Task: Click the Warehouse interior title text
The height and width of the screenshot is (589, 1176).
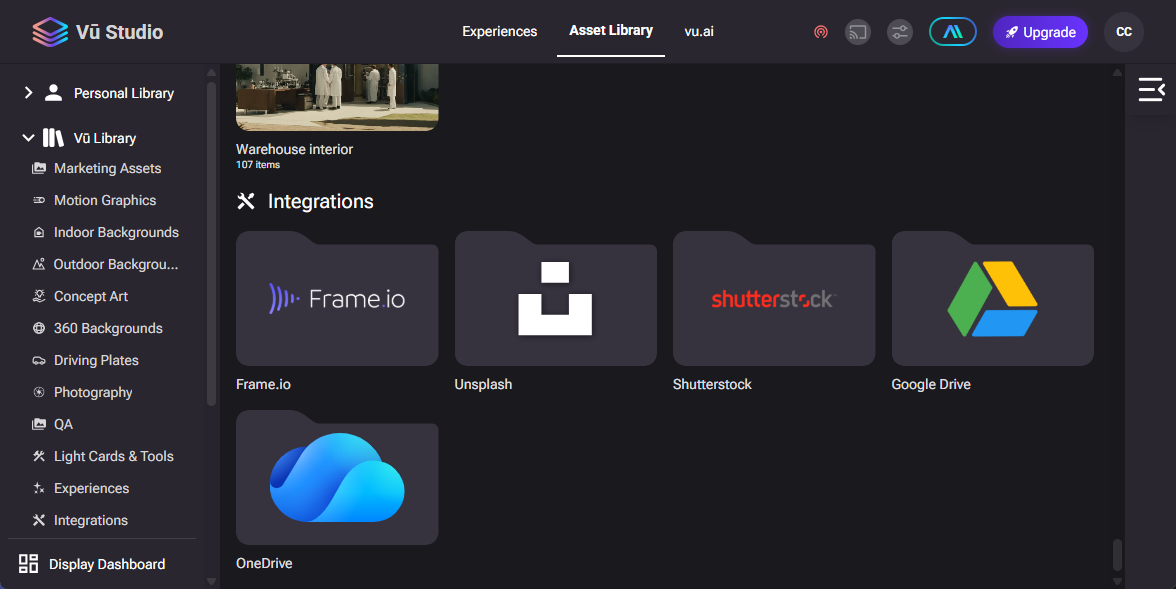Action: (294, 149)
